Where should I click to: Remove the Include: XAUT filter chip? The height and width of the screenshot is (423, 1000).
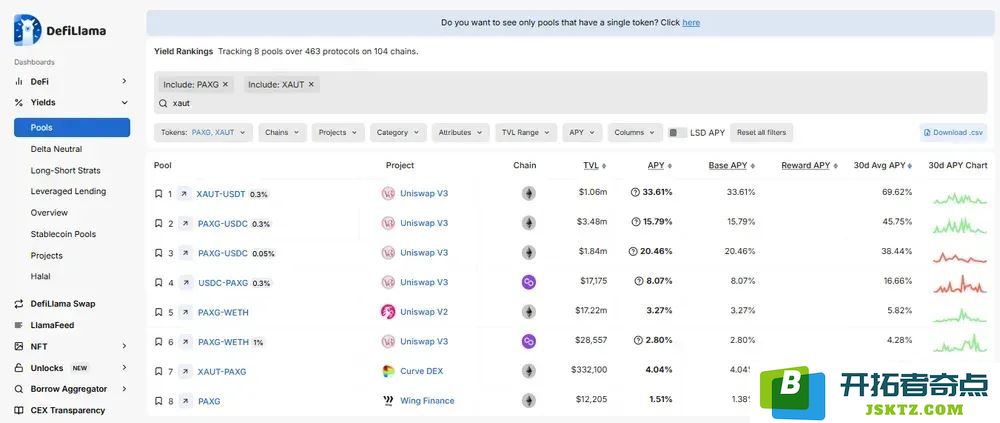pyautogui.click(x=311, y=84)
